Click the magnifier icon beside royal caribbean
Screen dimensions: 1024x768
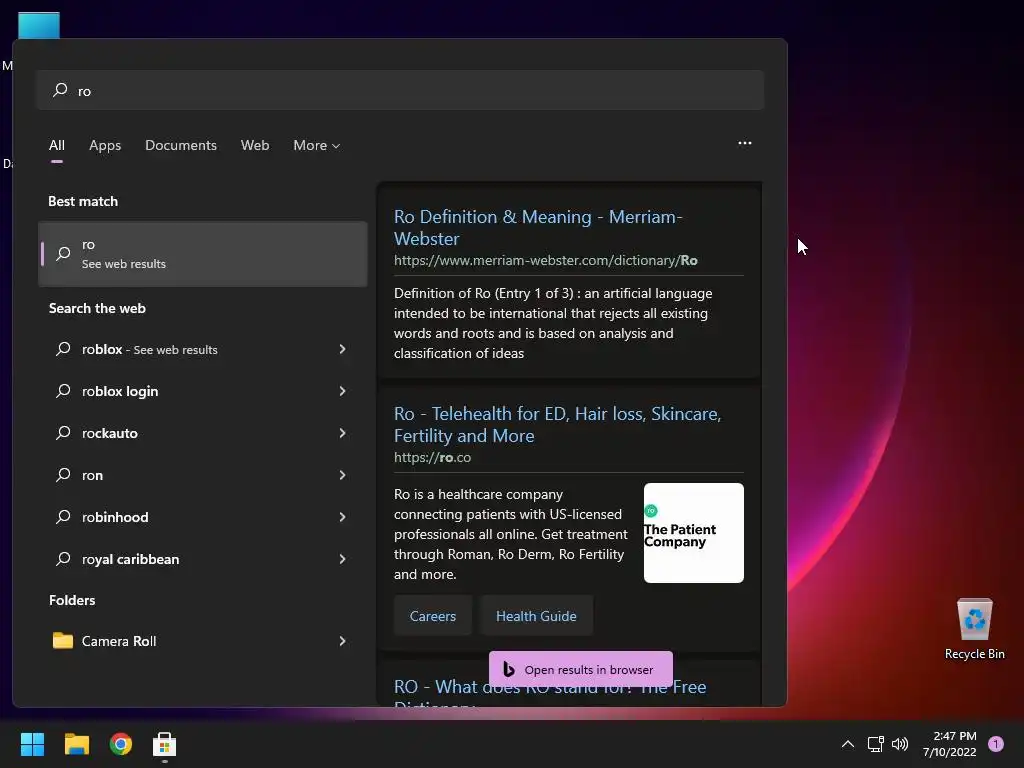63,559
